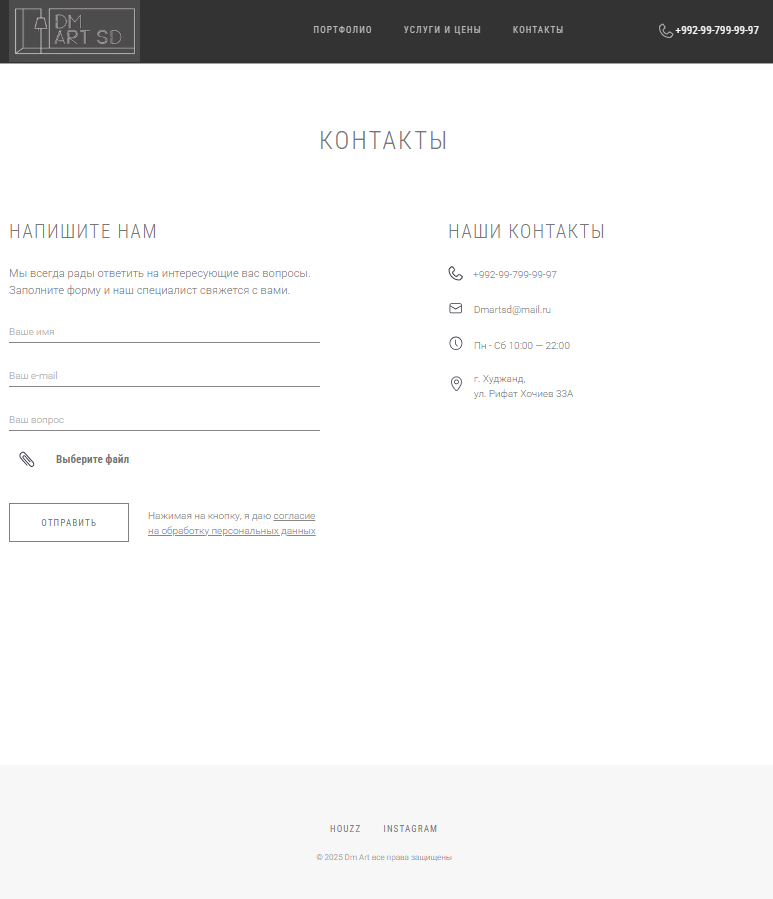The image size is (773, 899).
Task: Open the Портфолио menu item
Action: (342, 30)
